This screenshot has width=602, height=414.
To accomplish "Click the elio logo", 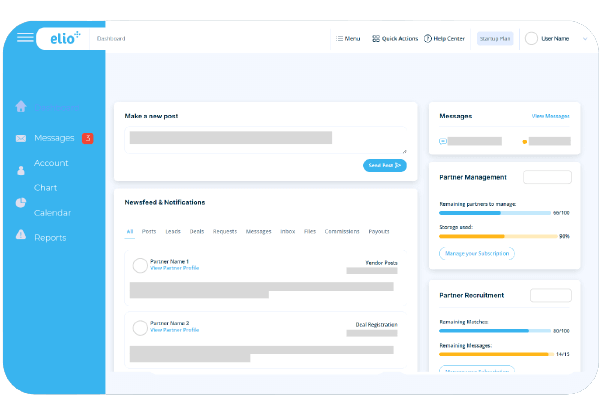I will click(65, 38).
